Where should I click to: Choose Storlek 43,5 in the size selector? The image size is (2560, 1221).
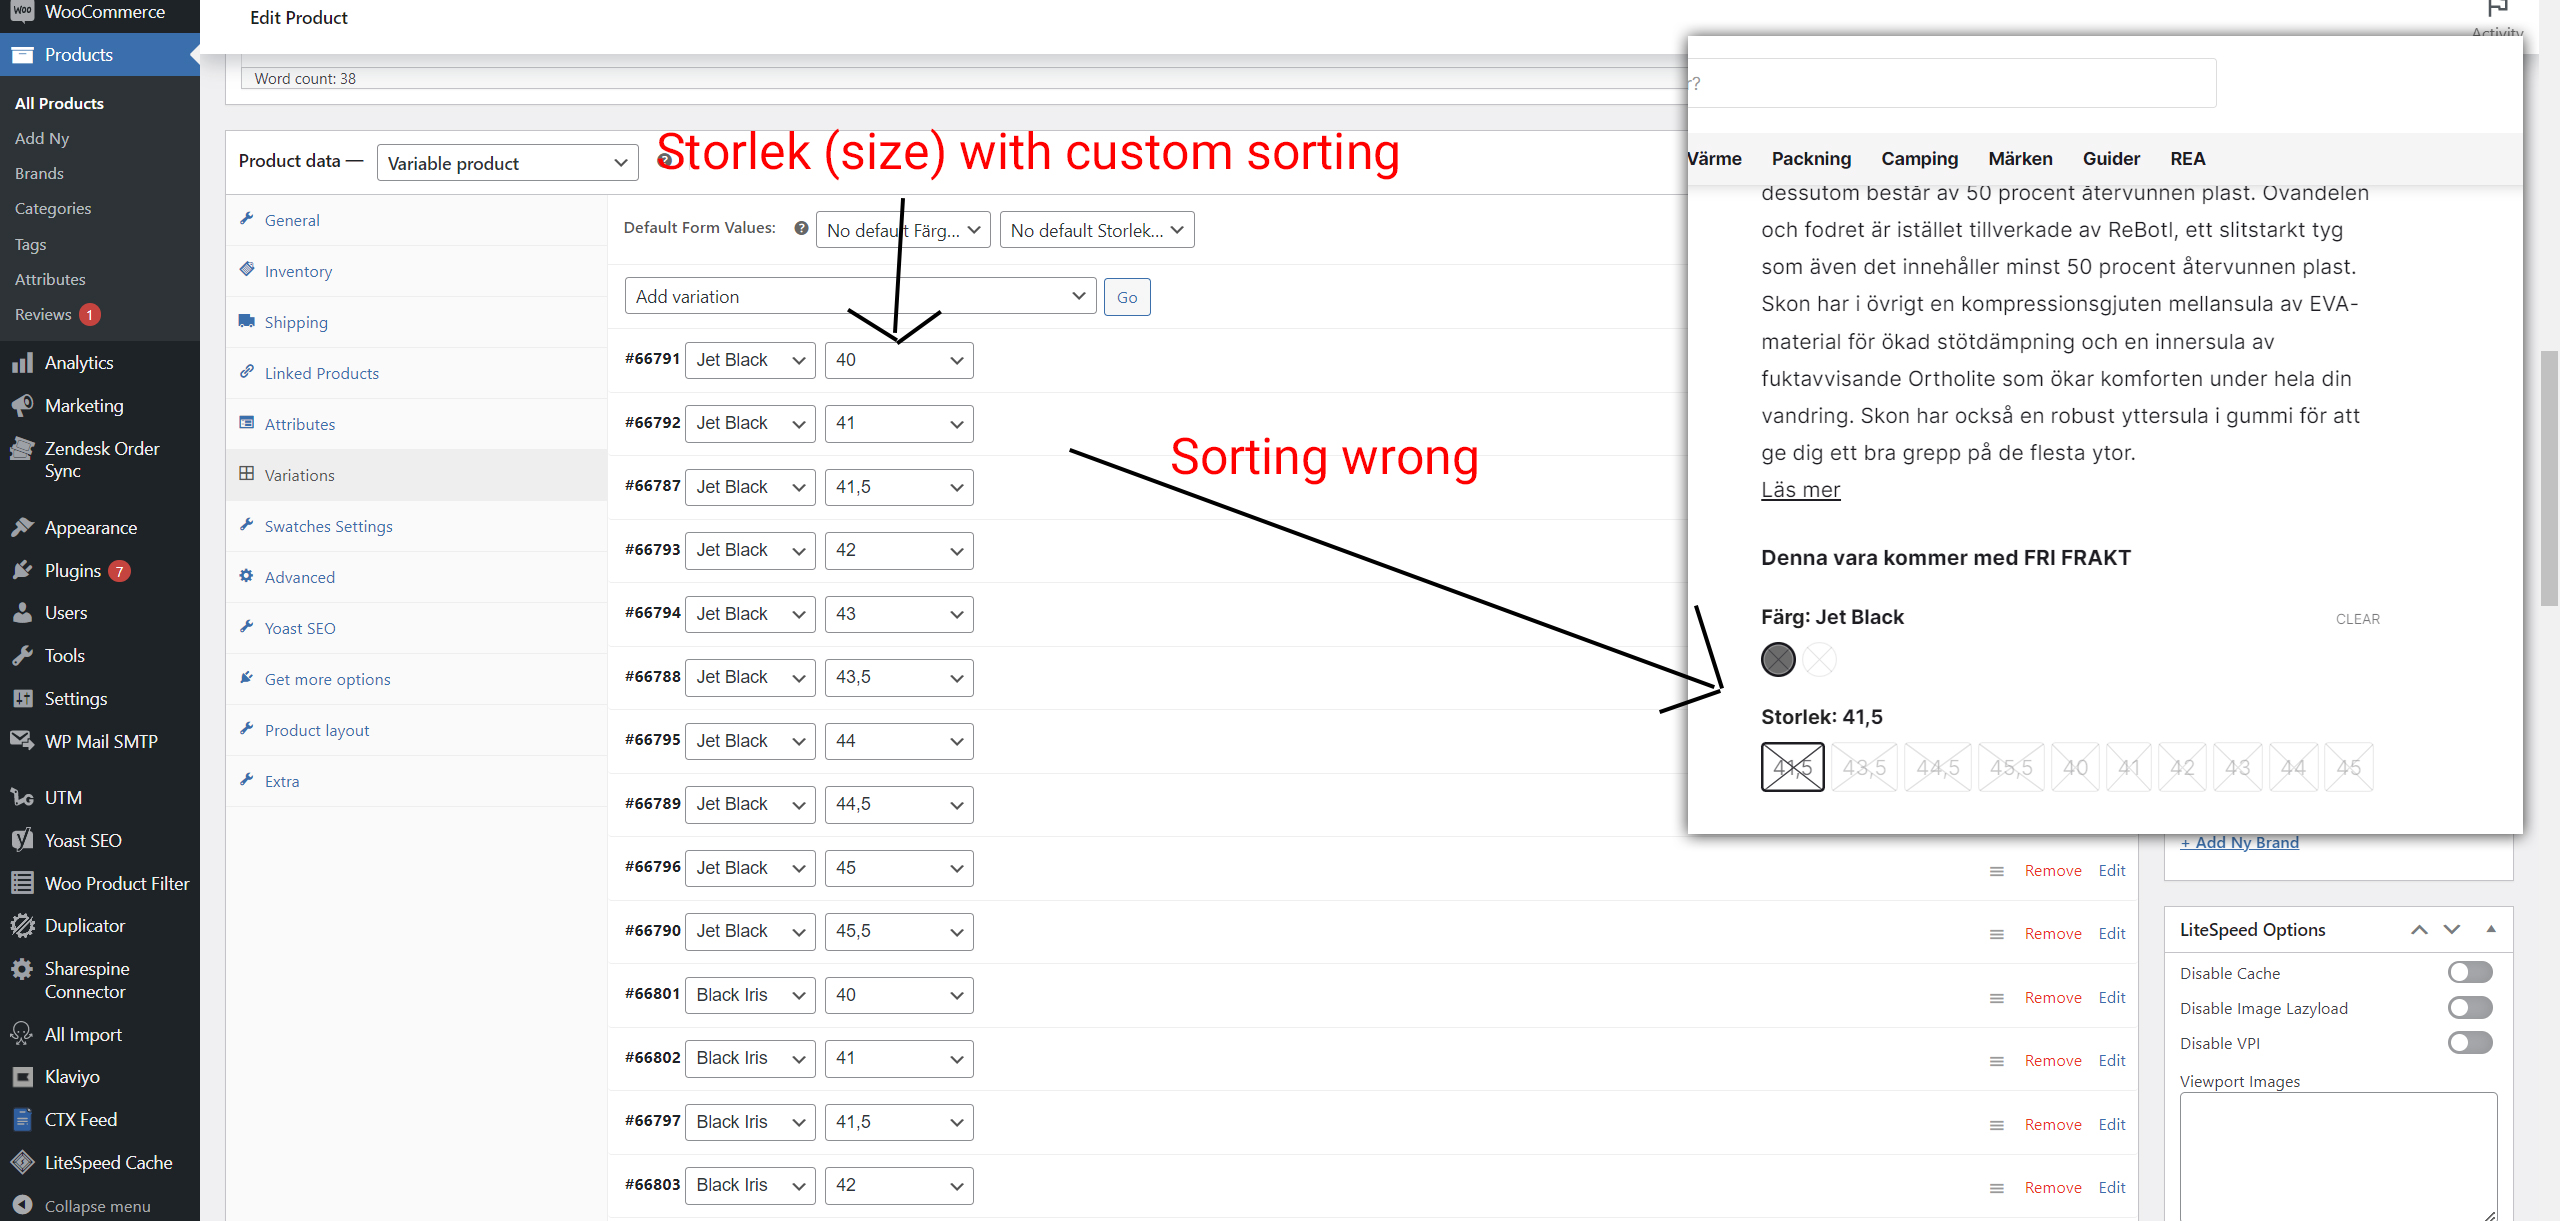click(1864, 766)
